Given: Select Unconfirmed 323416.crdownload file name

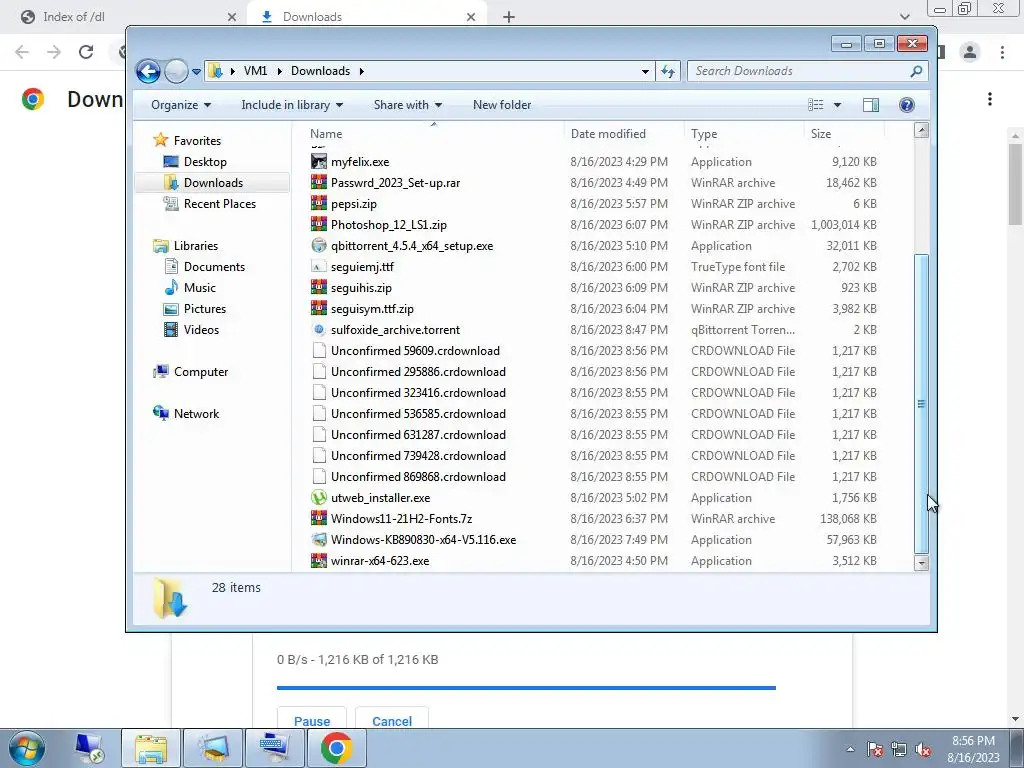Looking at the screenshot, I should [419, 392].
